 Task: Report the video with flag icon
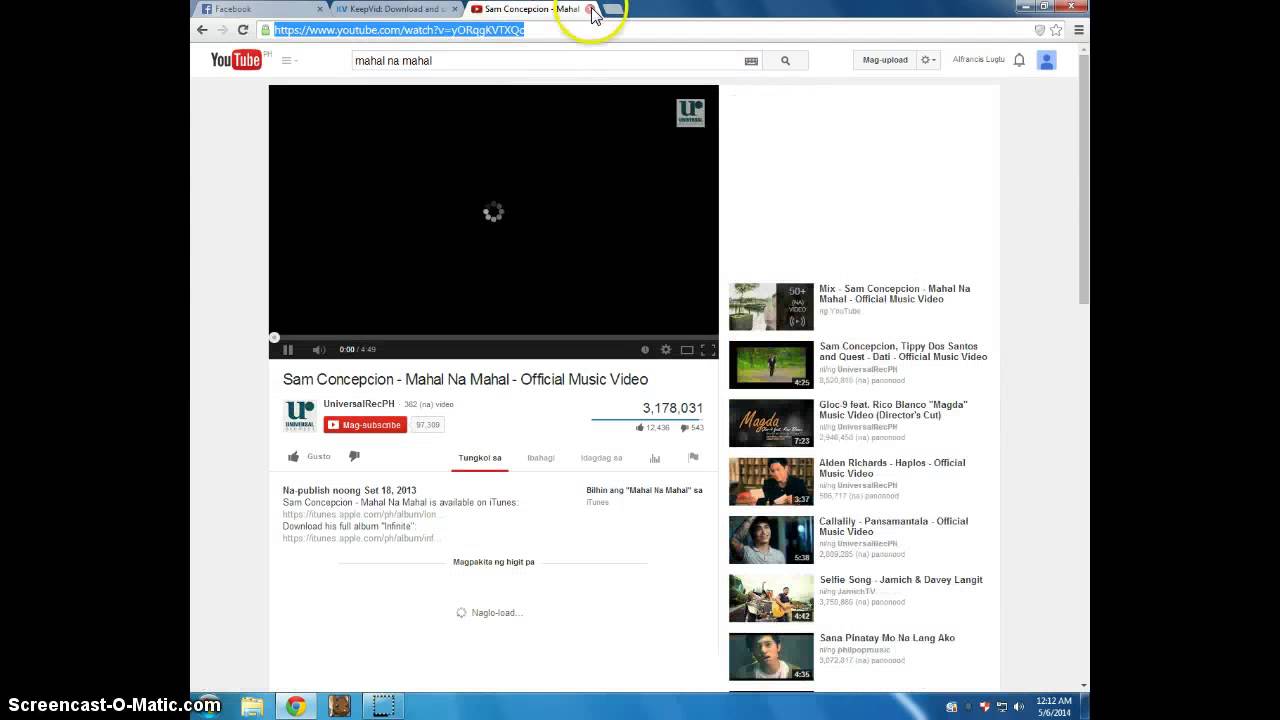[x=693, y=457]
